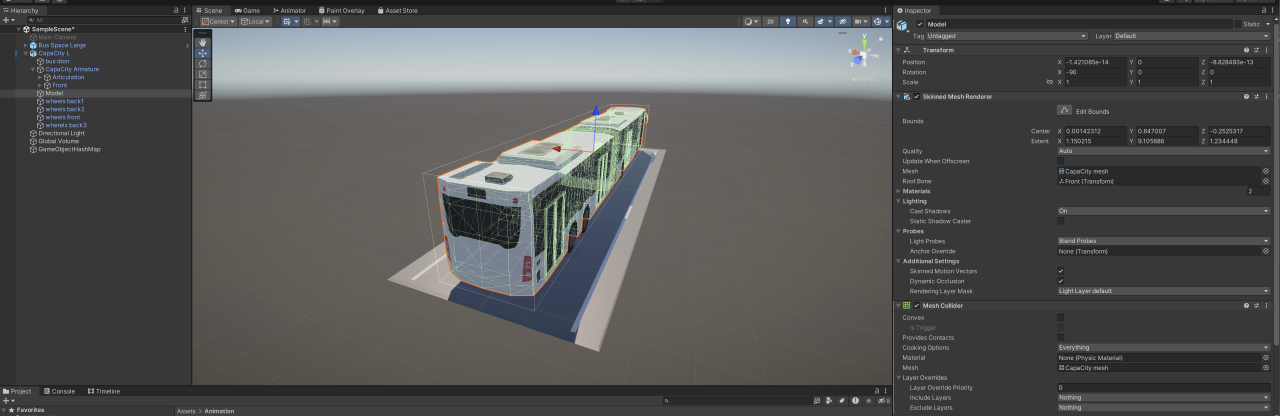
Task: Select the Scale tool in scene toolbar
Action: 203,74
